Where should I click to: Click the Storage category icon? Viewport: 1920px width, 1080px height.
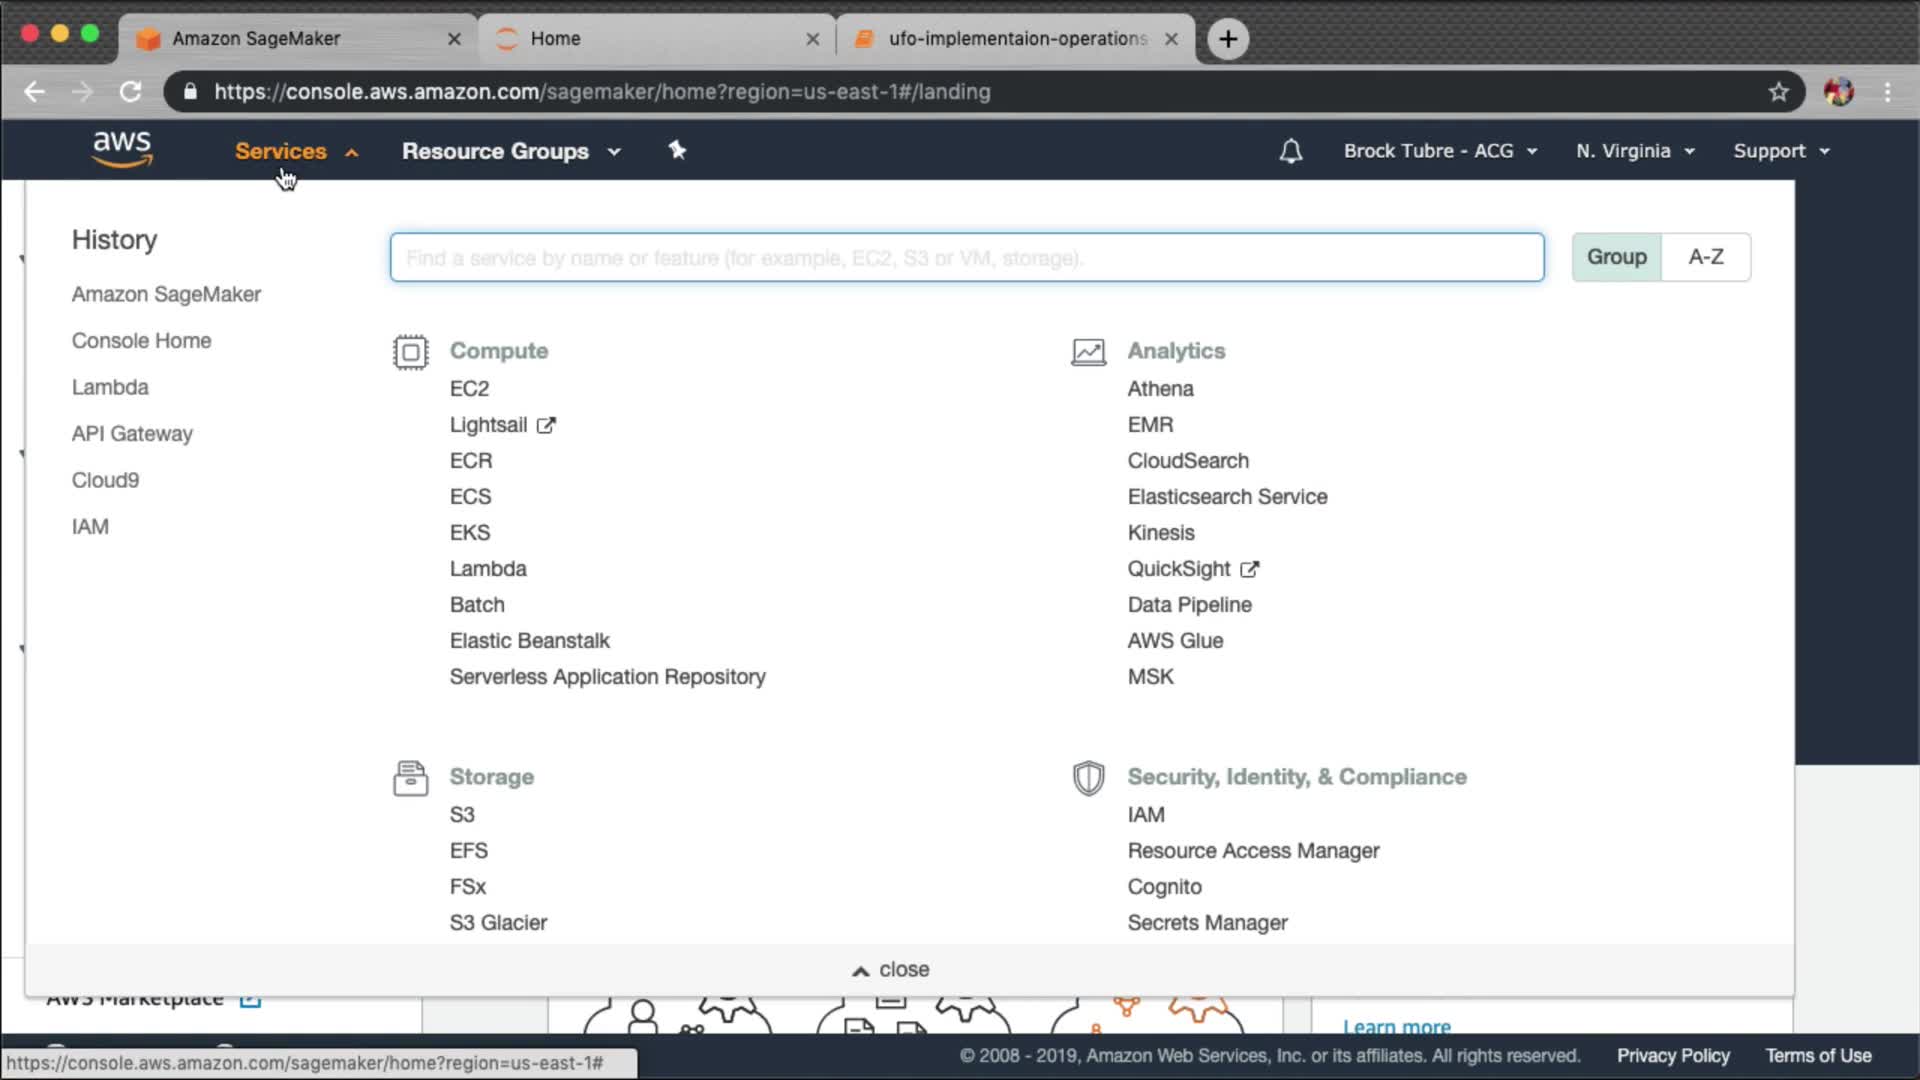click(x=410, y=778)
